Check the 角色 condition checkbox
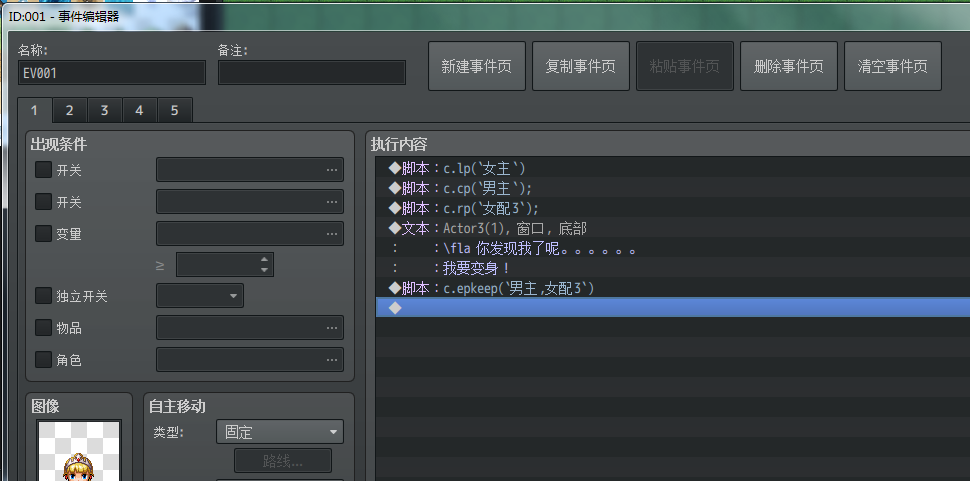970x481 pixels. [43, 359]
